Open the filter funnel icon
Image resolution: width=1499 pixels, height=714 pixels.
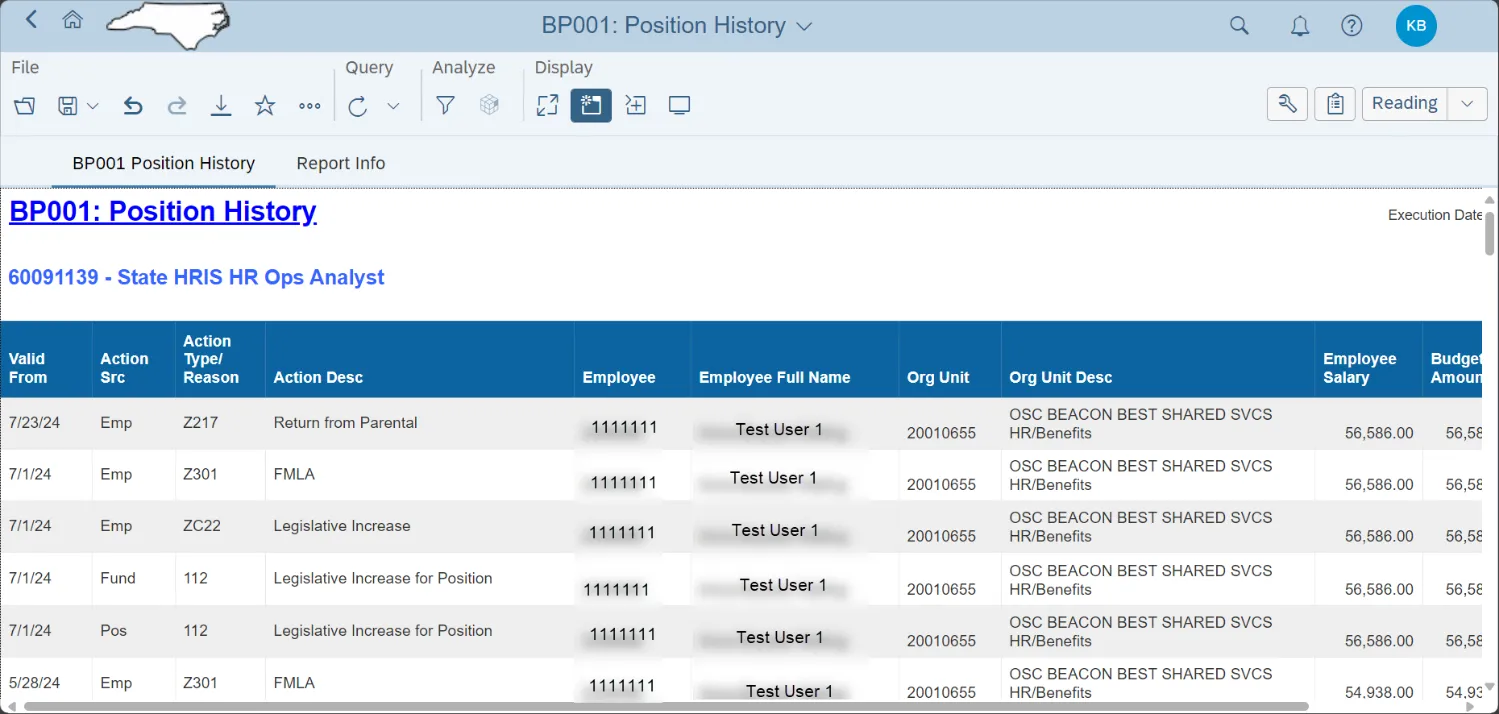(x=446, y=106)
